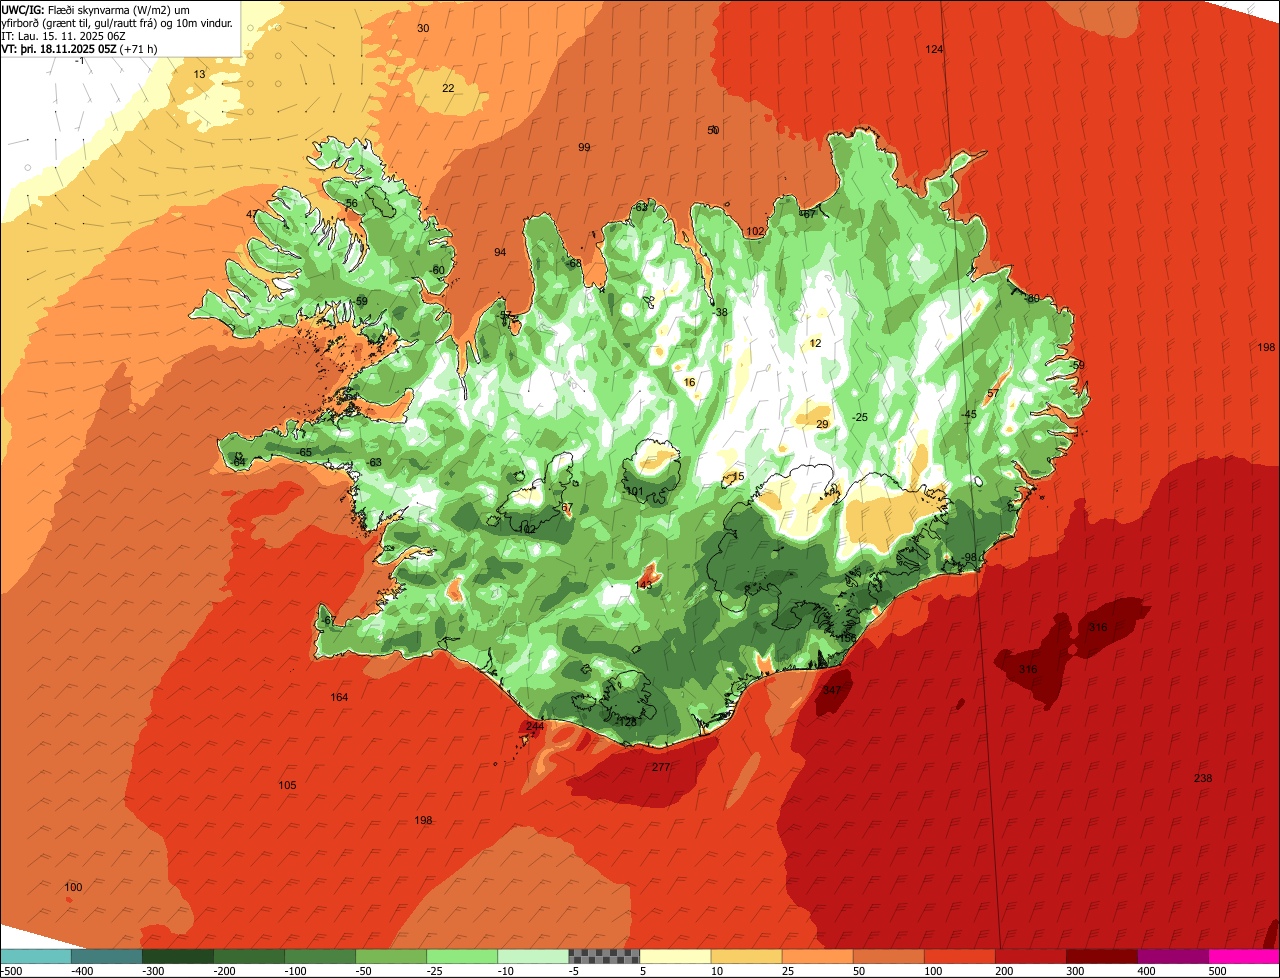Click the map value 30 at top

click(423, 28)
